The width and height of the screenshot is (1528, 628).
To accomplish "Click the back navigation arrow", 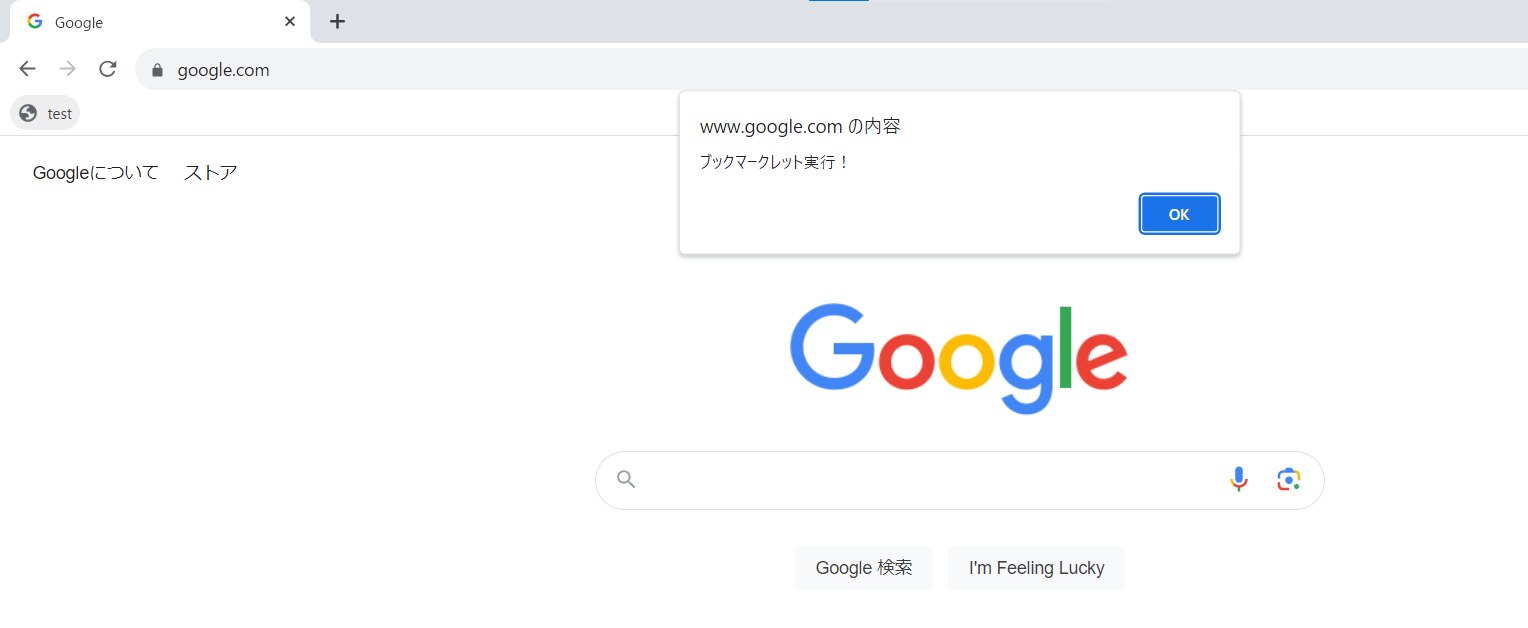I will click(x=28, y=69).
